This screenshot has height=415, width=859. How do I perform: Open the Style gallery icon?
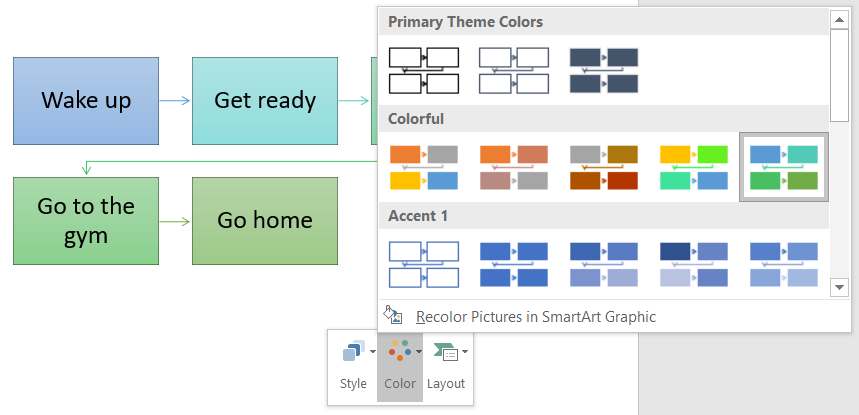click(x=353, y=351)
